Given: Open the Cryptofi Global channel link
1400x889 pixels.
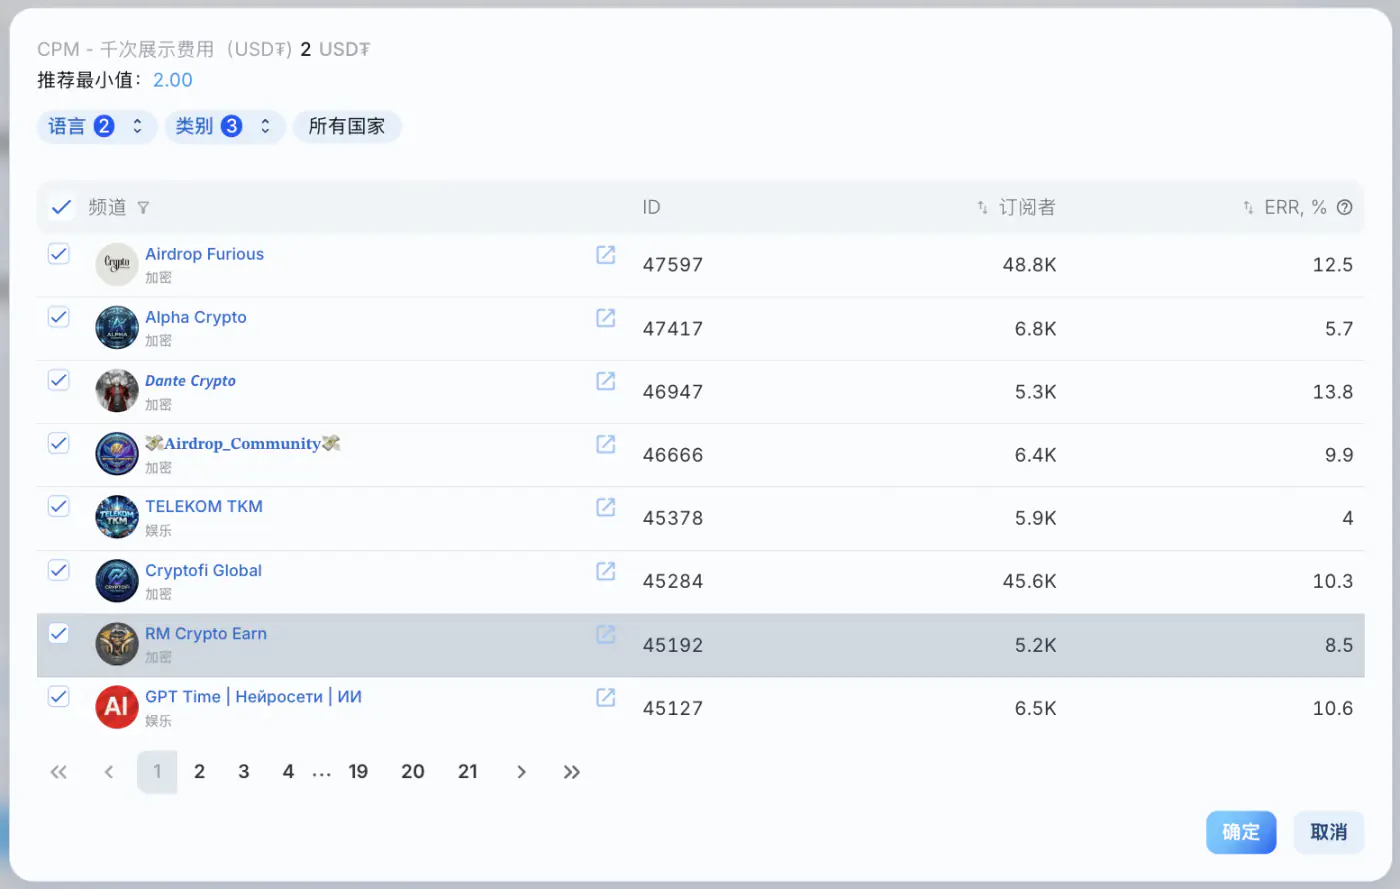Looking at the screenshot, I should click(203, 570).
